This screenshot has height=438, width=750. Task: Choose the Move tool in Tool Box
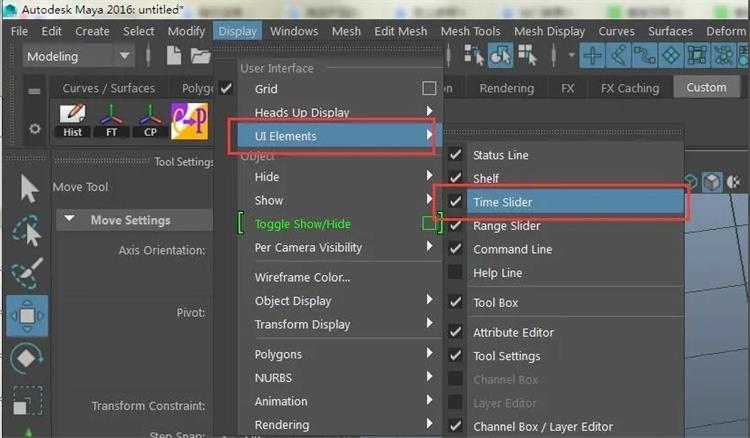pyautogui.click(x=27, y=316)
